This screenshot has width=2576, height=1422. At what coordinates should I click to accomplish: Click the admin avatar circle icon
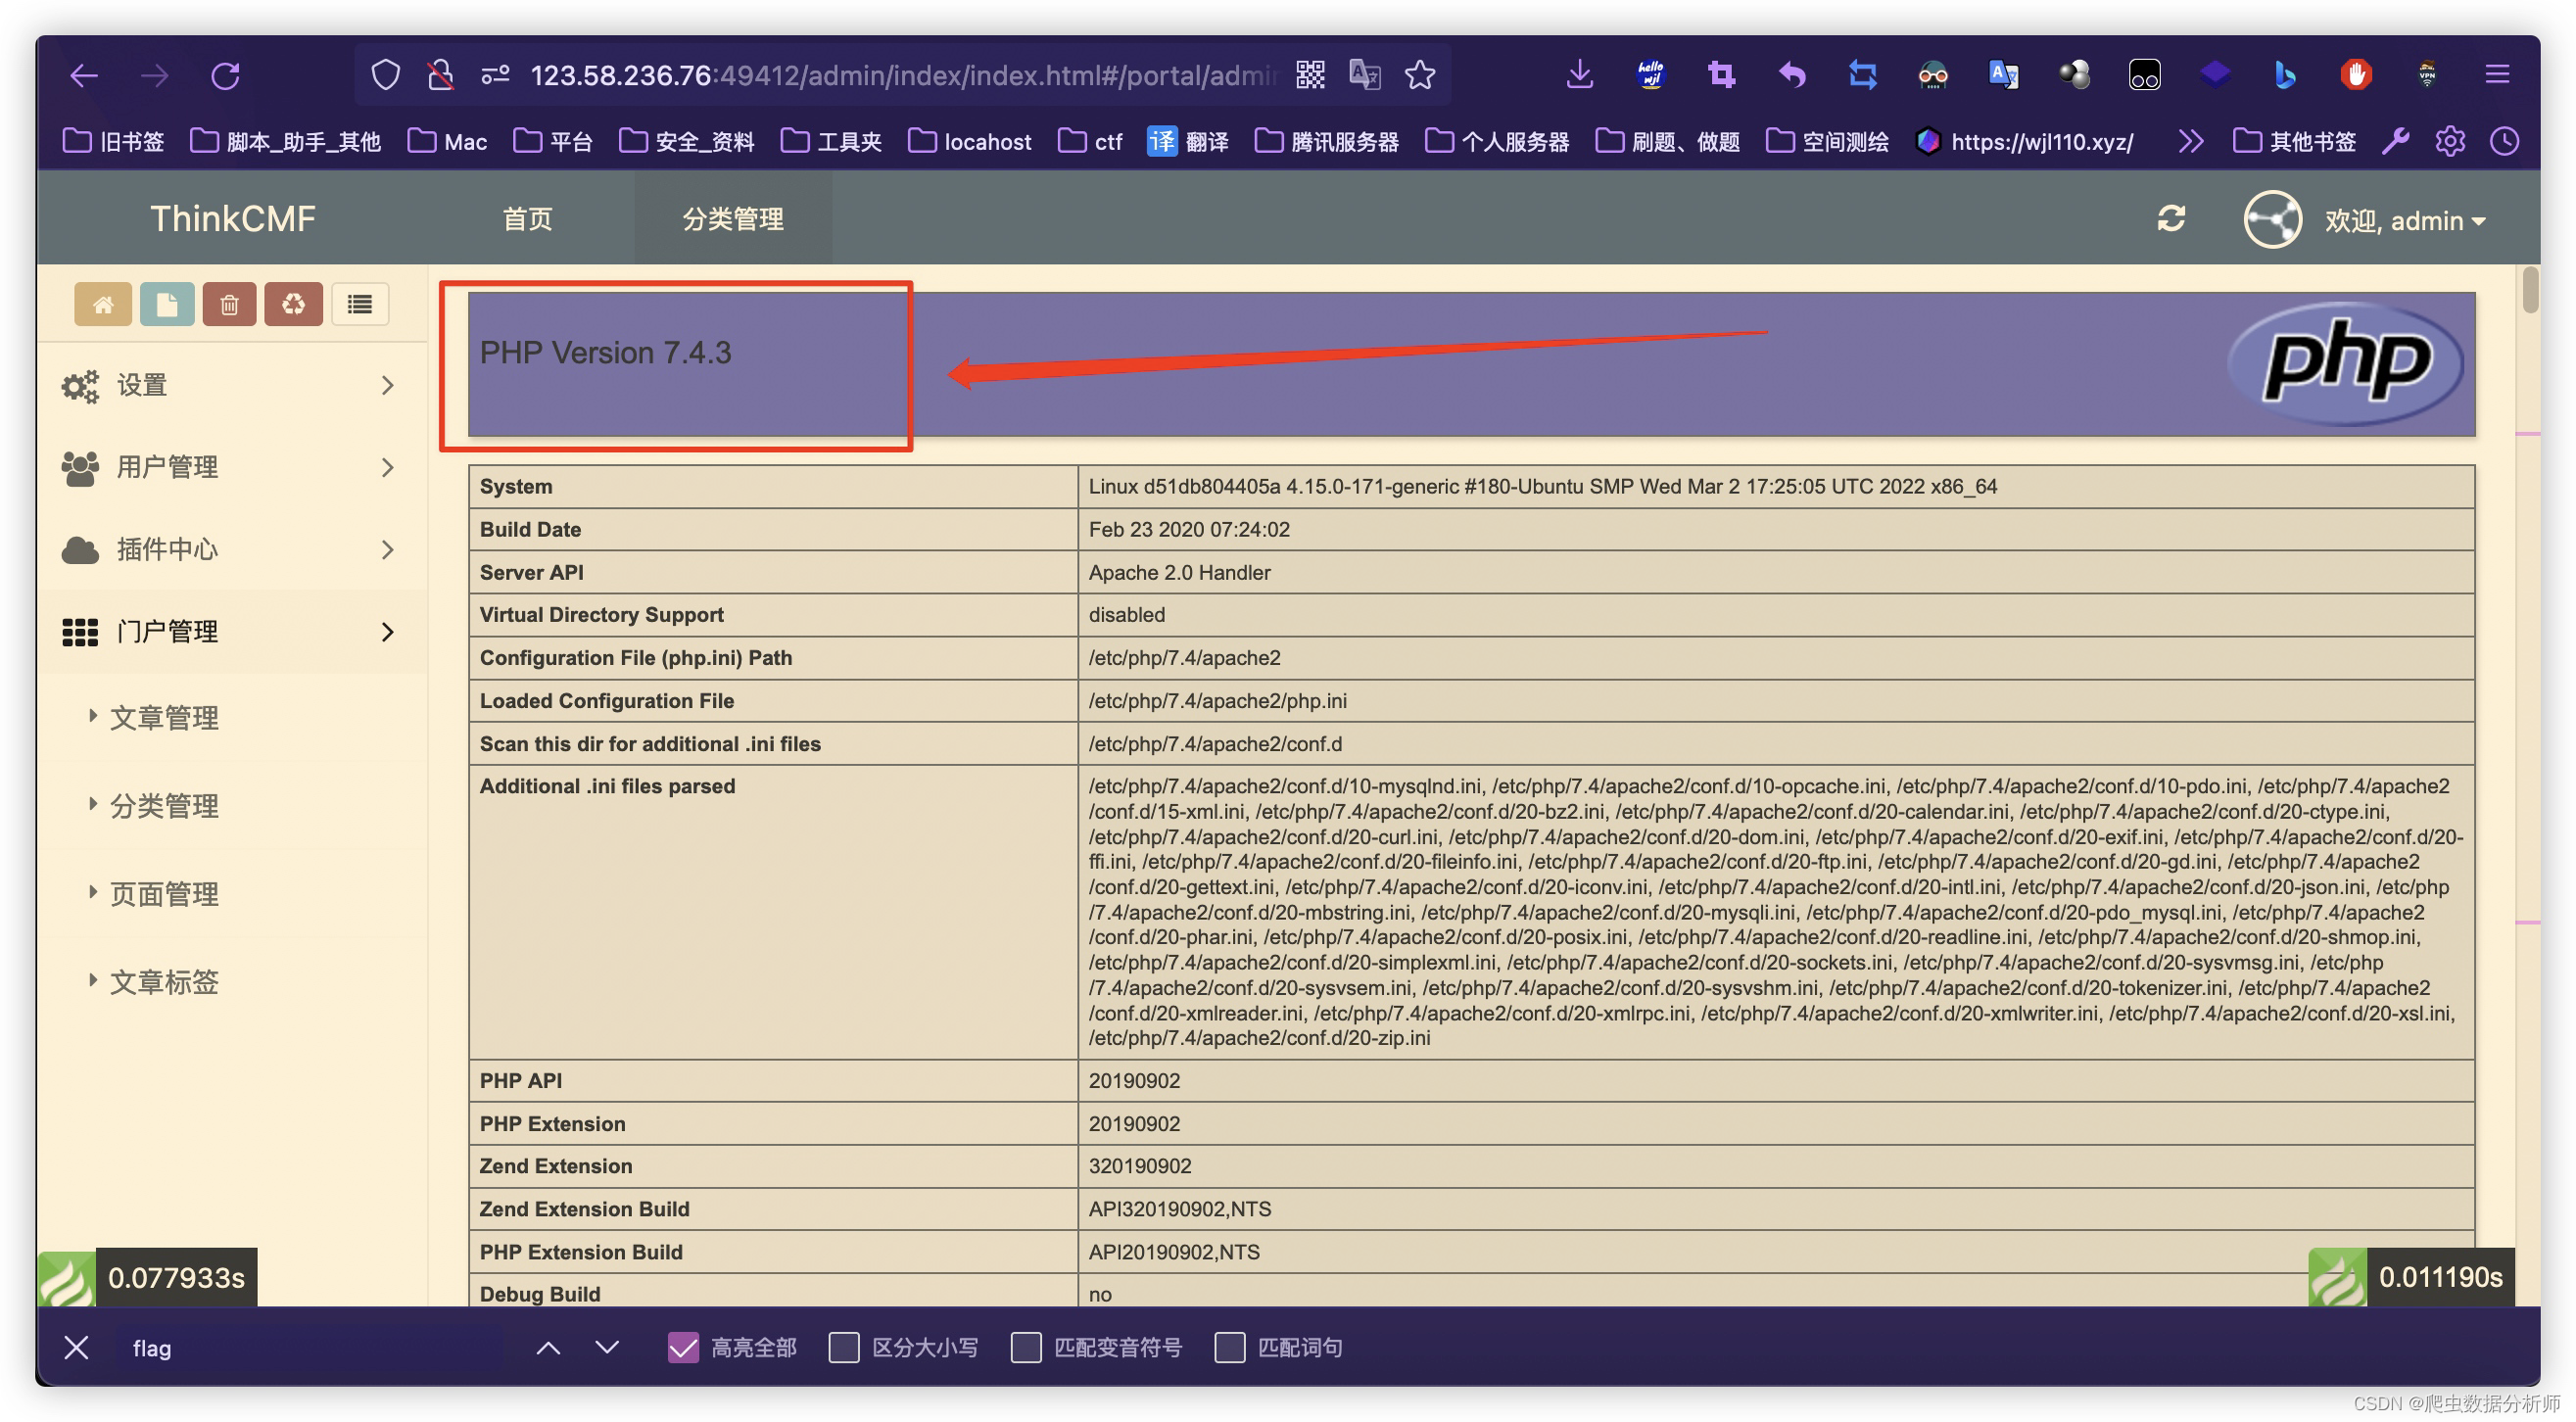coord(2273,219)
